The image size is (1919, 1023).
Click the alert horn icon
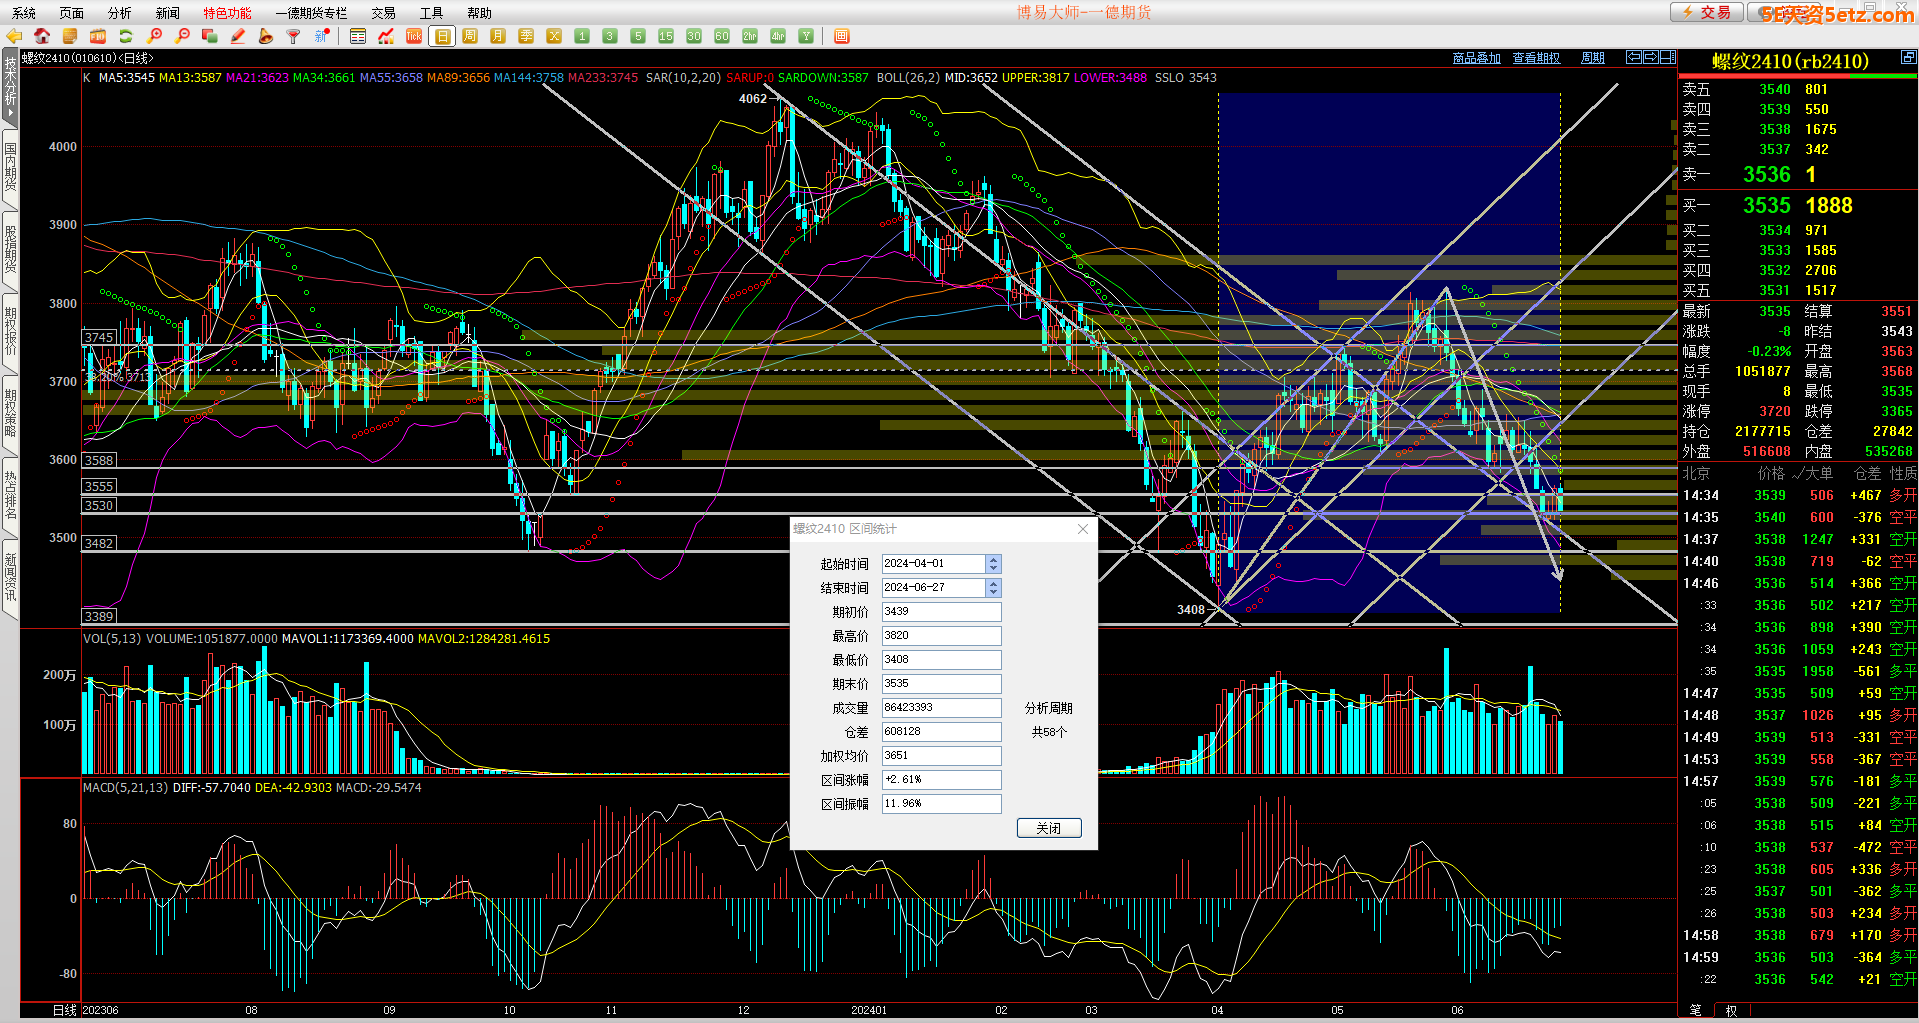[266, 36]
